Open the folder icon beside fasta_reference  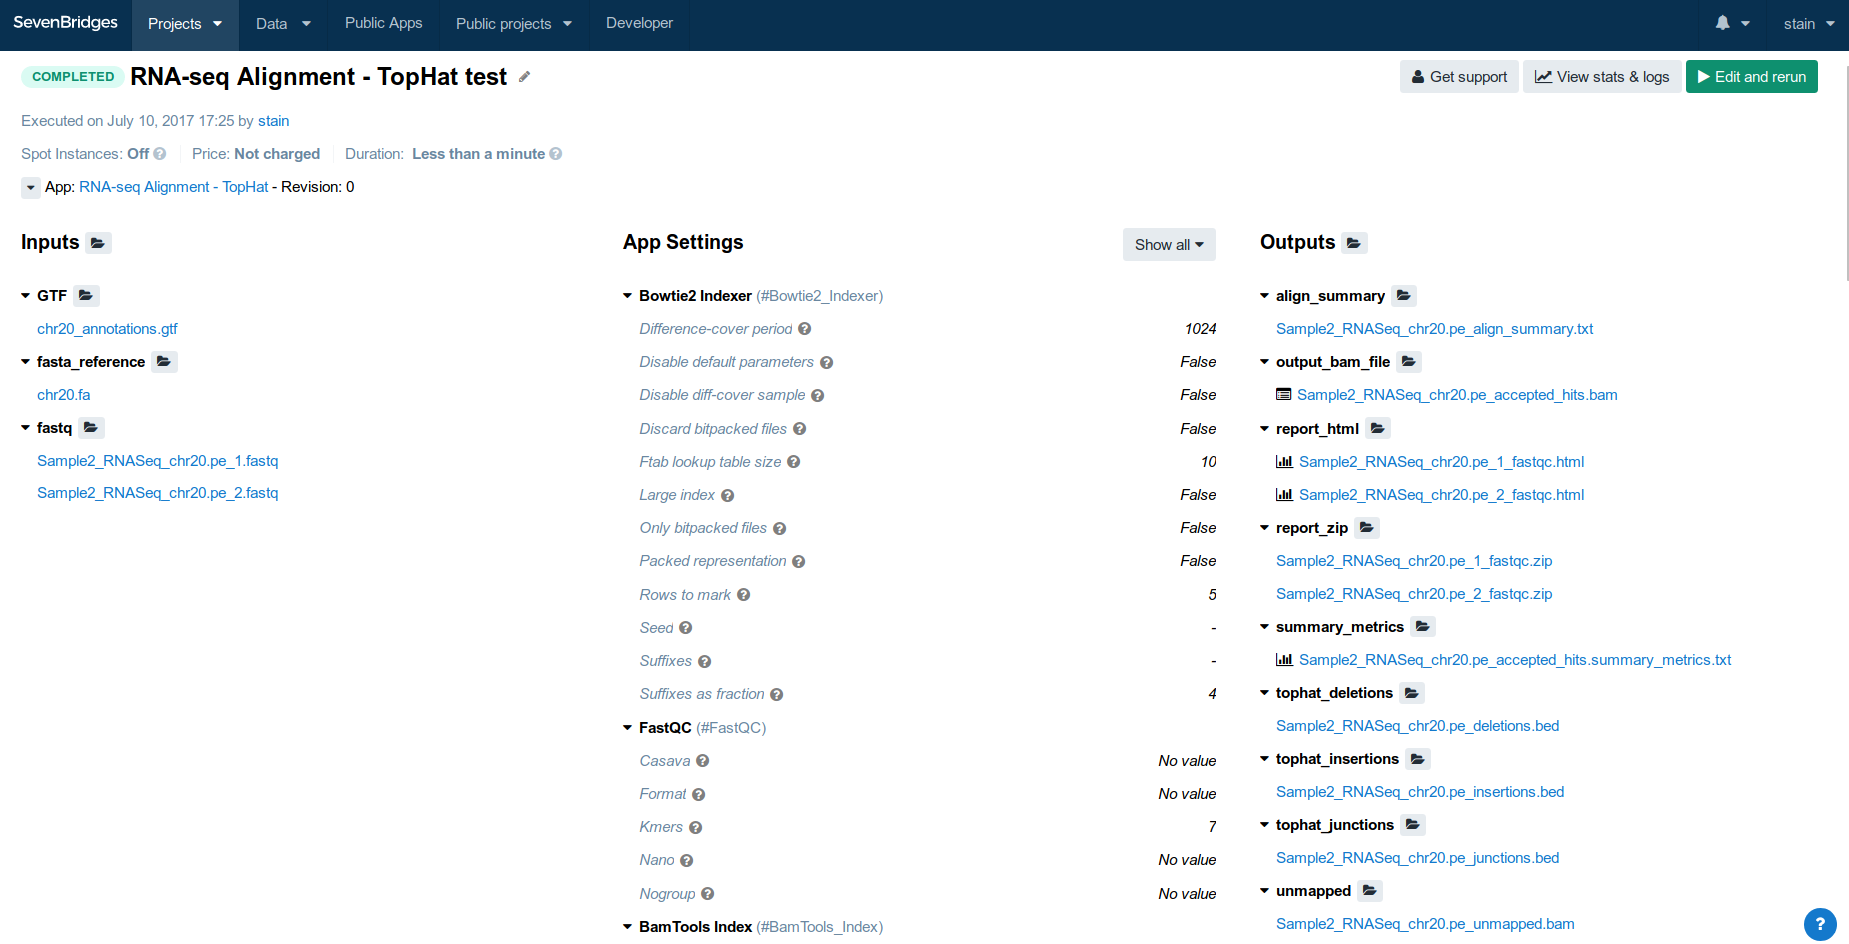[x=164, y=362]
